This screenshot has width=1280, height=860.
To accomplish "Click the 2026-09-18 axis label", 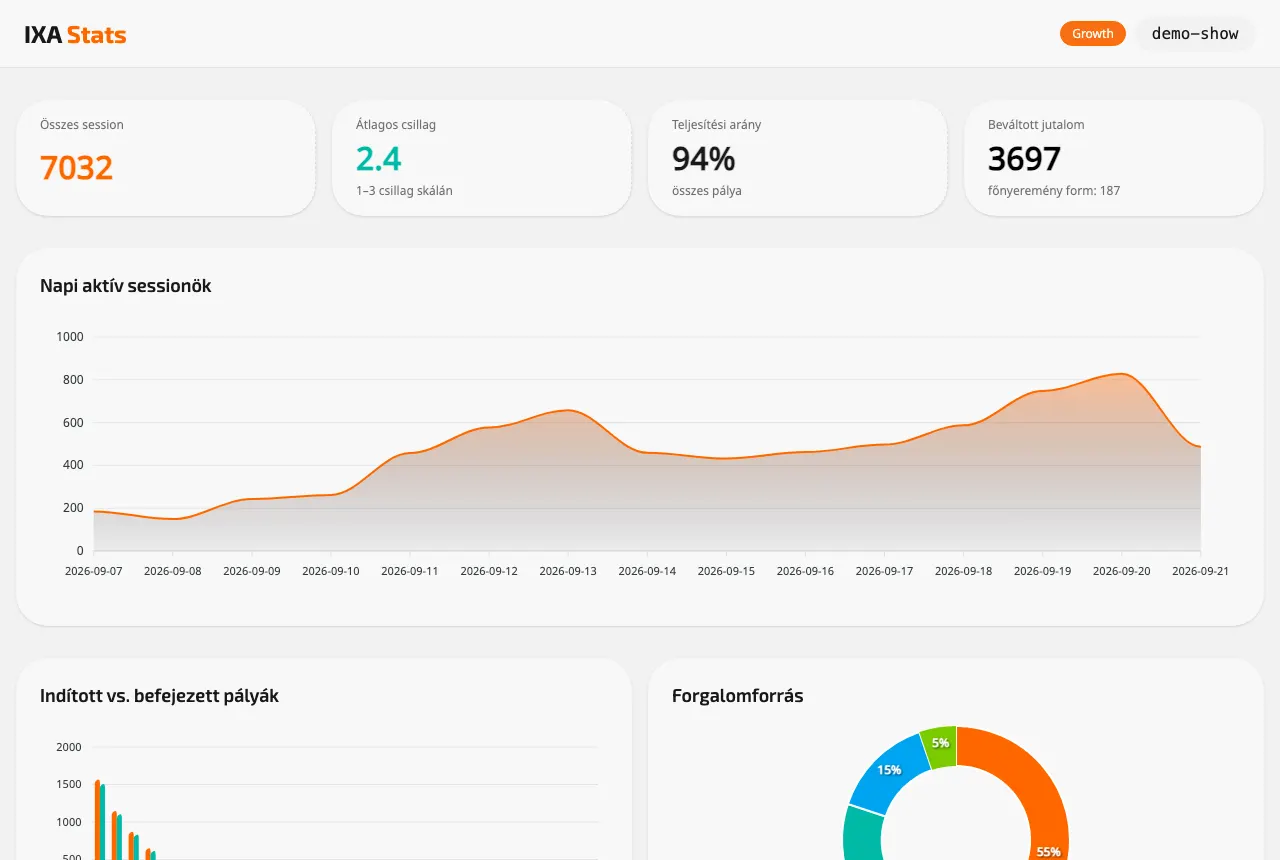I will [963, 571].
